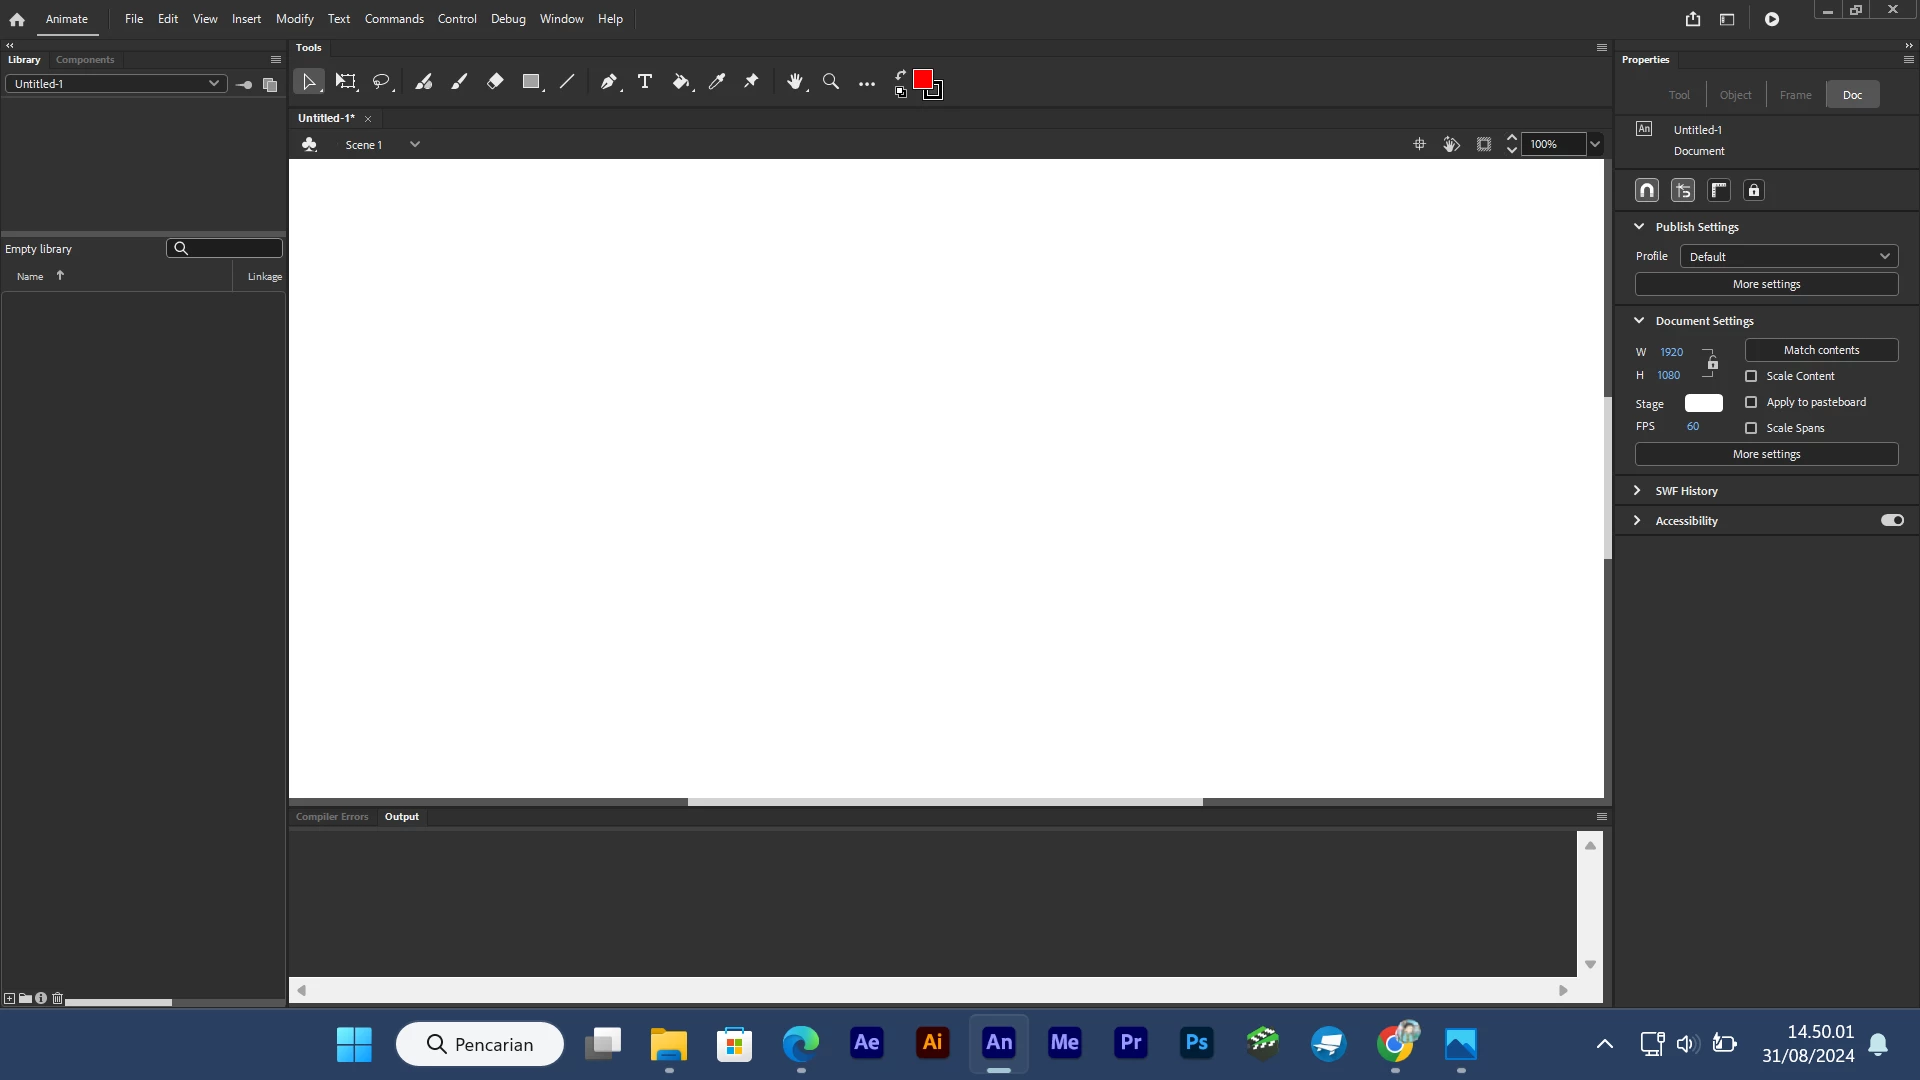The height and width of the screenshot is (1080, 1920).
Task: Select the Lasso tool
Action: 381,82
